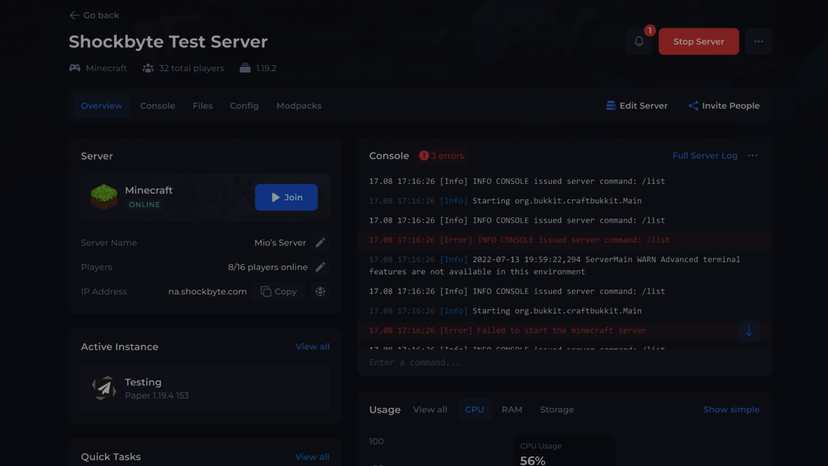
Task: Edit the Players count with pencil icon
Action: pos(321,267)
